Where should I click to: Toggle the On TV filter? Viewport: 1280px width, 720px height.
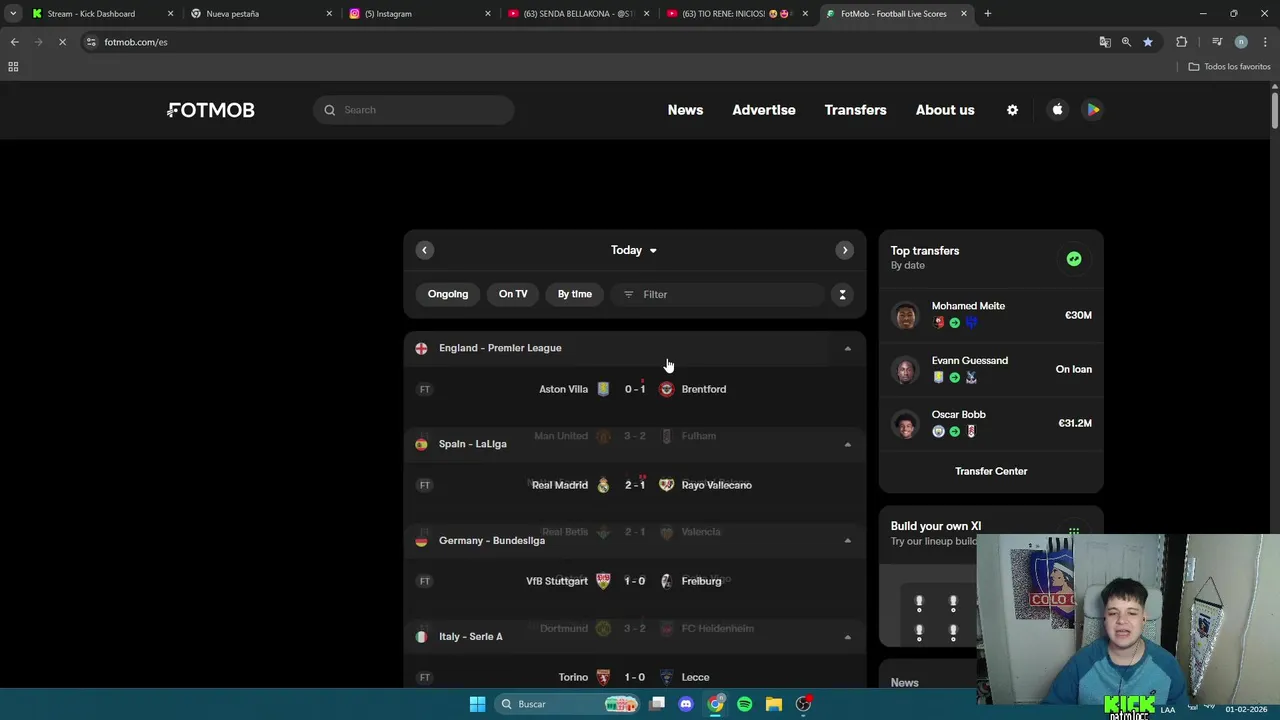coord(513,294)
